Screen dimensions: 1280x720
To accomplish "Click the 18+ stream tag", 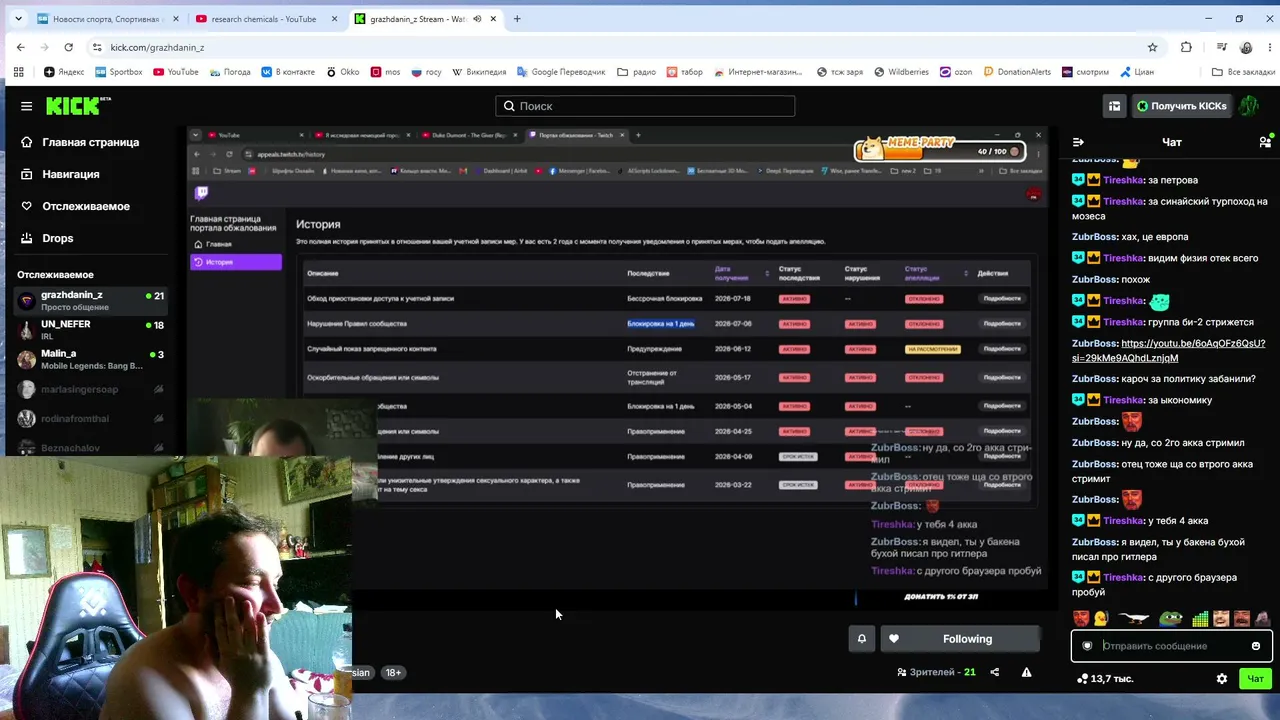I will [393, 672].
